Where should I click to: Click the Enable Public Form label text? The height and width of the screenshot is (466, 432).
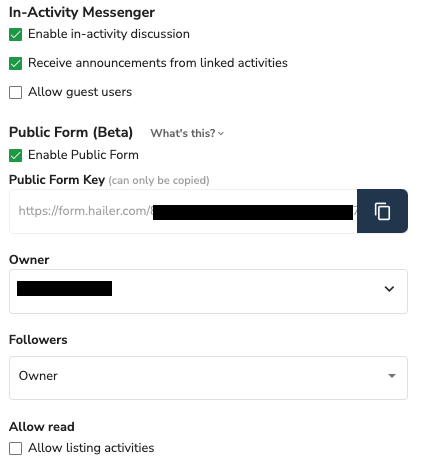(x=83, y=155)
